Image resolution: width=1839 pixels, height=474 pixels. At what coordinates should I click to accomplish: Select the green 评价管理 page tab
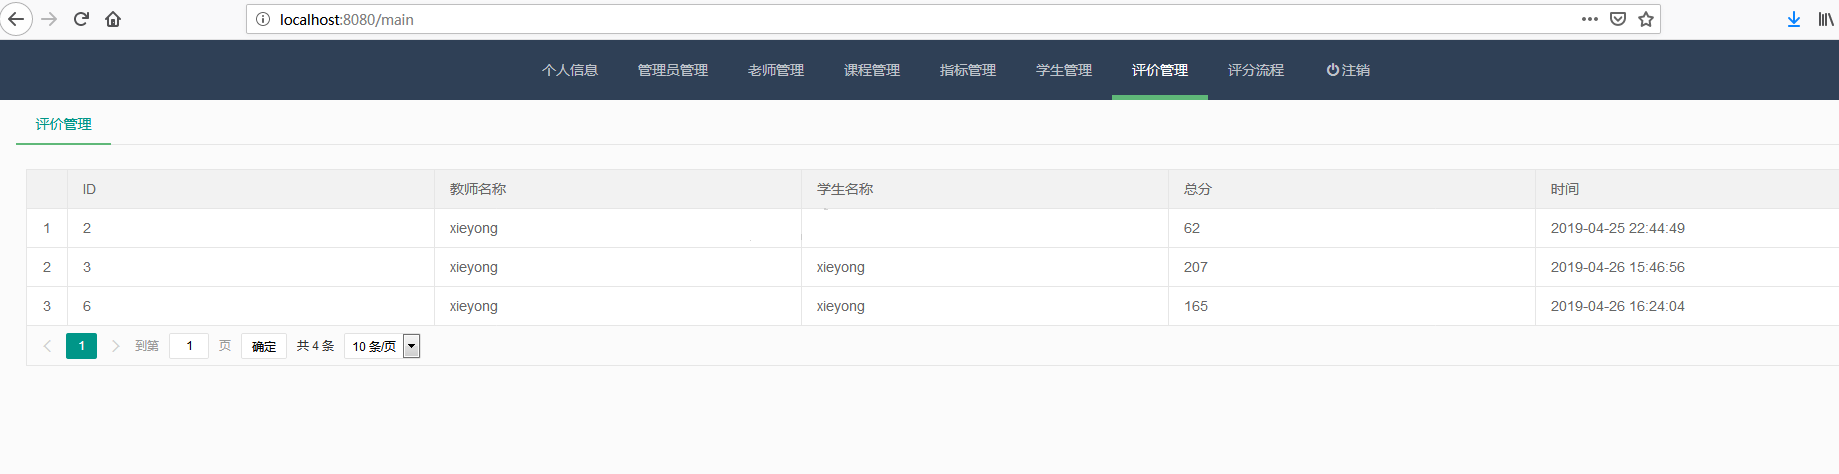point(64,124)
